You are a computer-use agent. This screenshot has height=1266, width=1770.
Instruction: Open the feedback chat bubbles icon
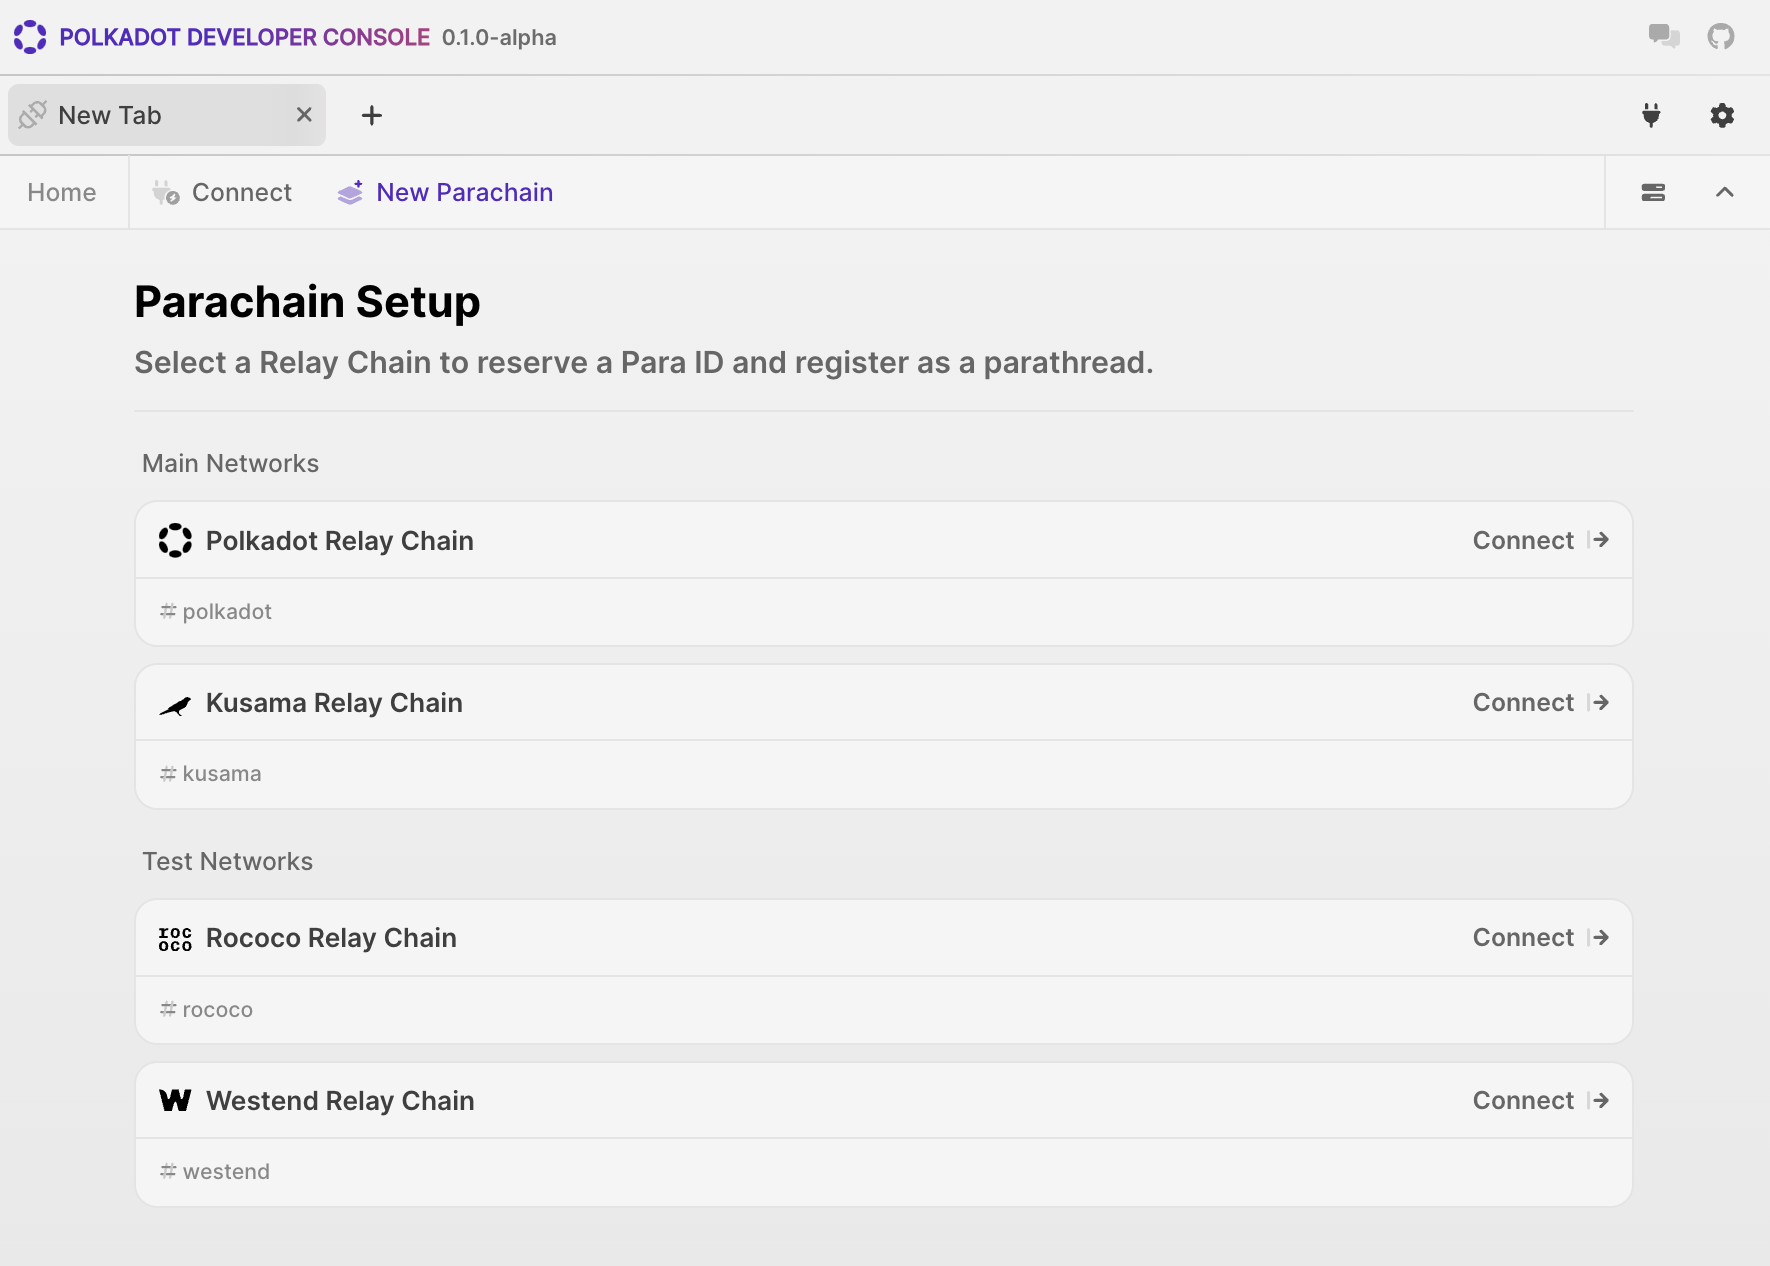coord(1664,37)
